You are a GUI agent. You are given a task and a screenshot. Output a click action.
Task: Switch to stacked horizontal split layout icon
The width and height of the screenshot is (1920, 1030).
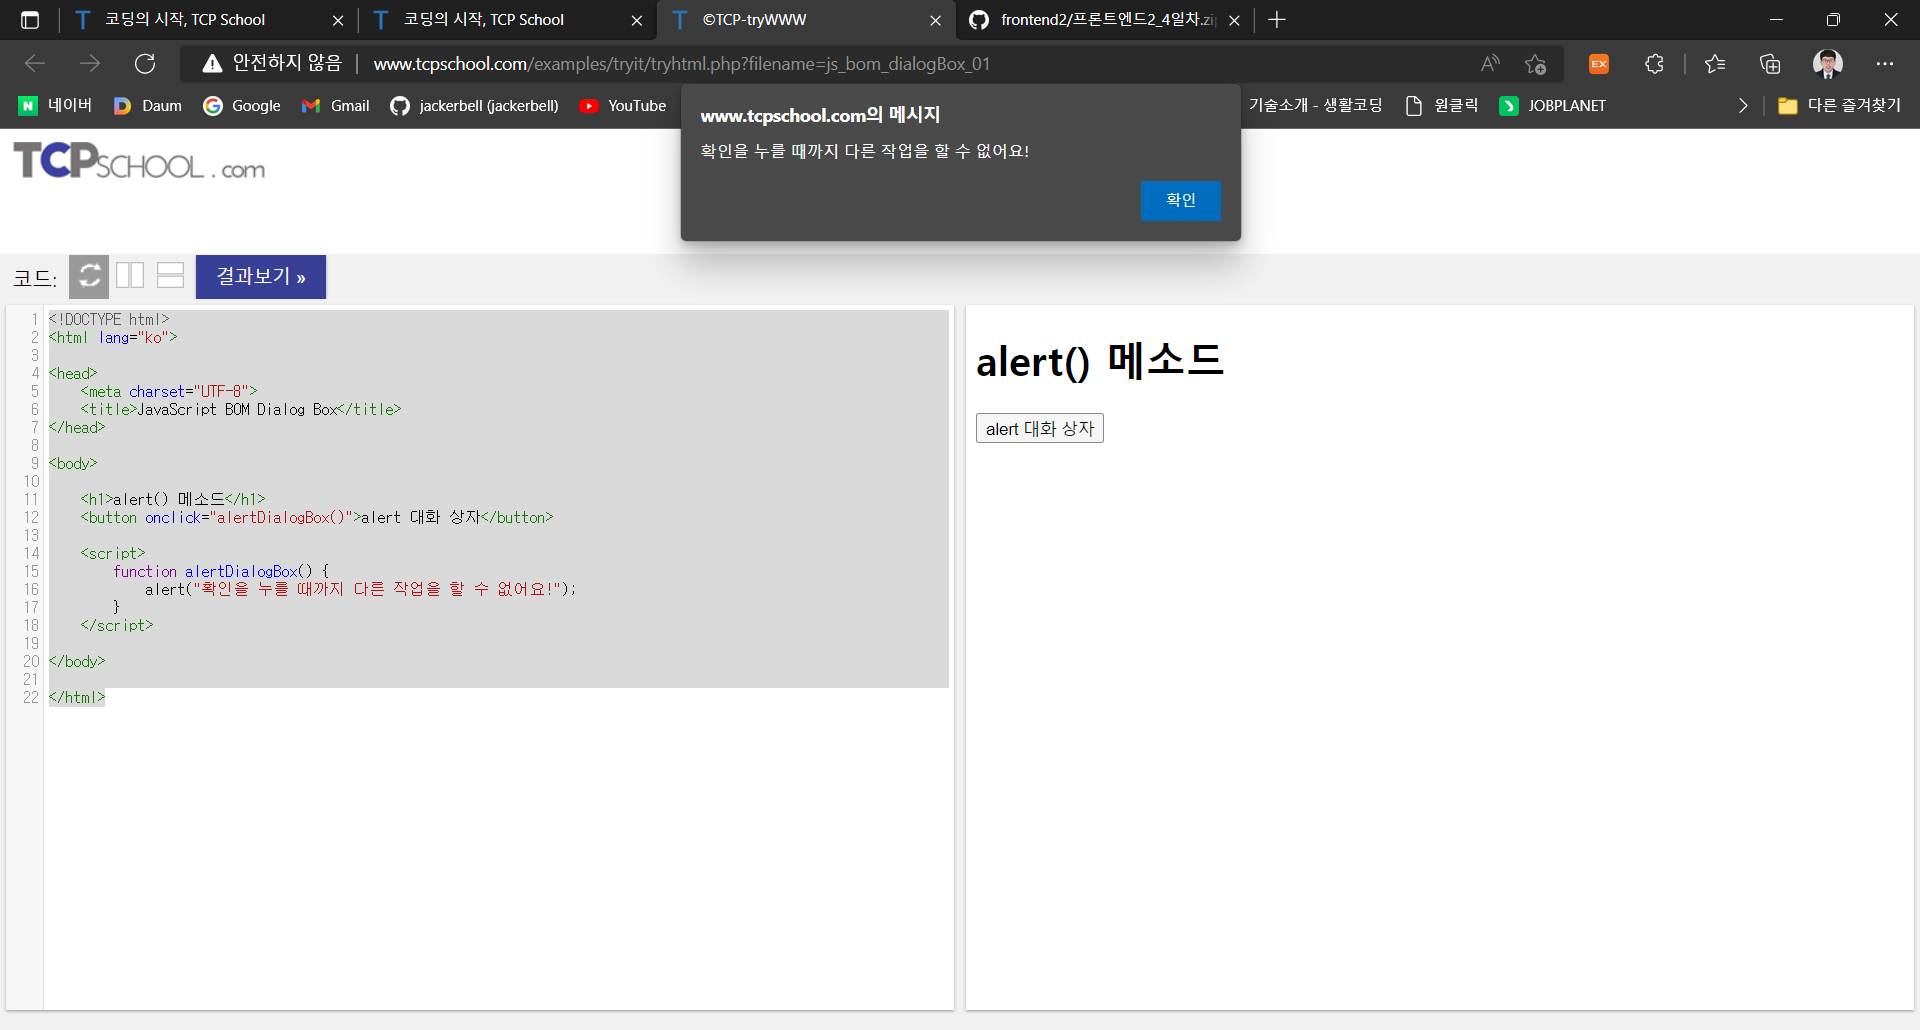pos(171,275)
